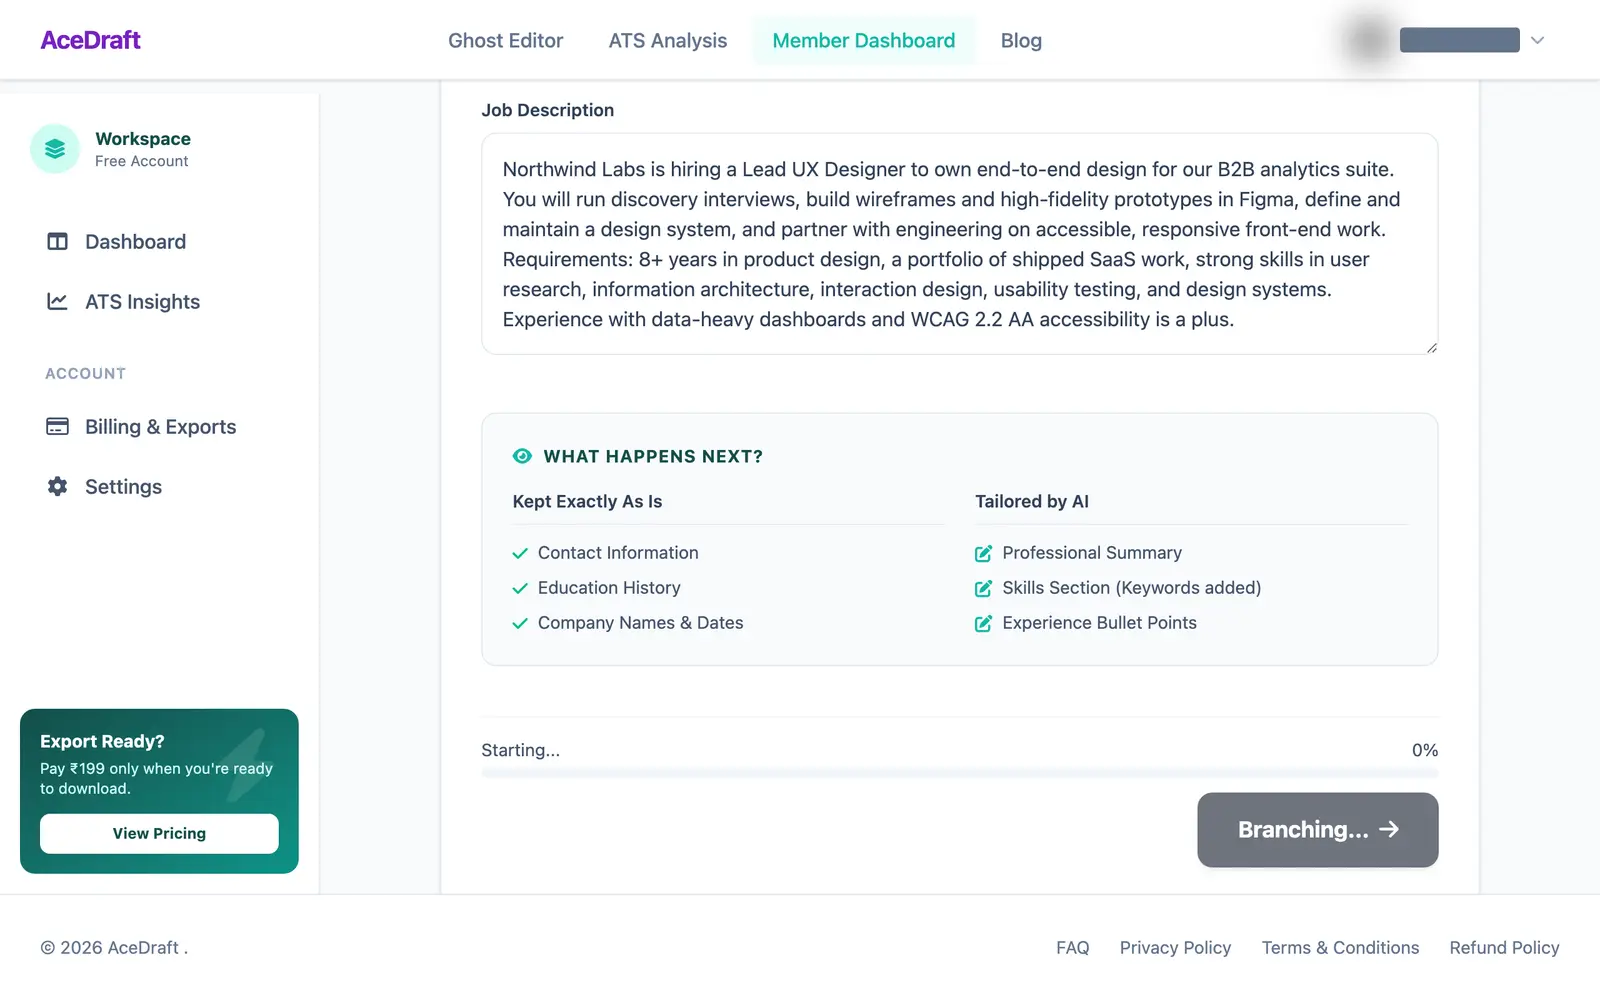
Task: Click the blurred profile avatar in header
Action: pyautogui.click(x=1369, y=40)
